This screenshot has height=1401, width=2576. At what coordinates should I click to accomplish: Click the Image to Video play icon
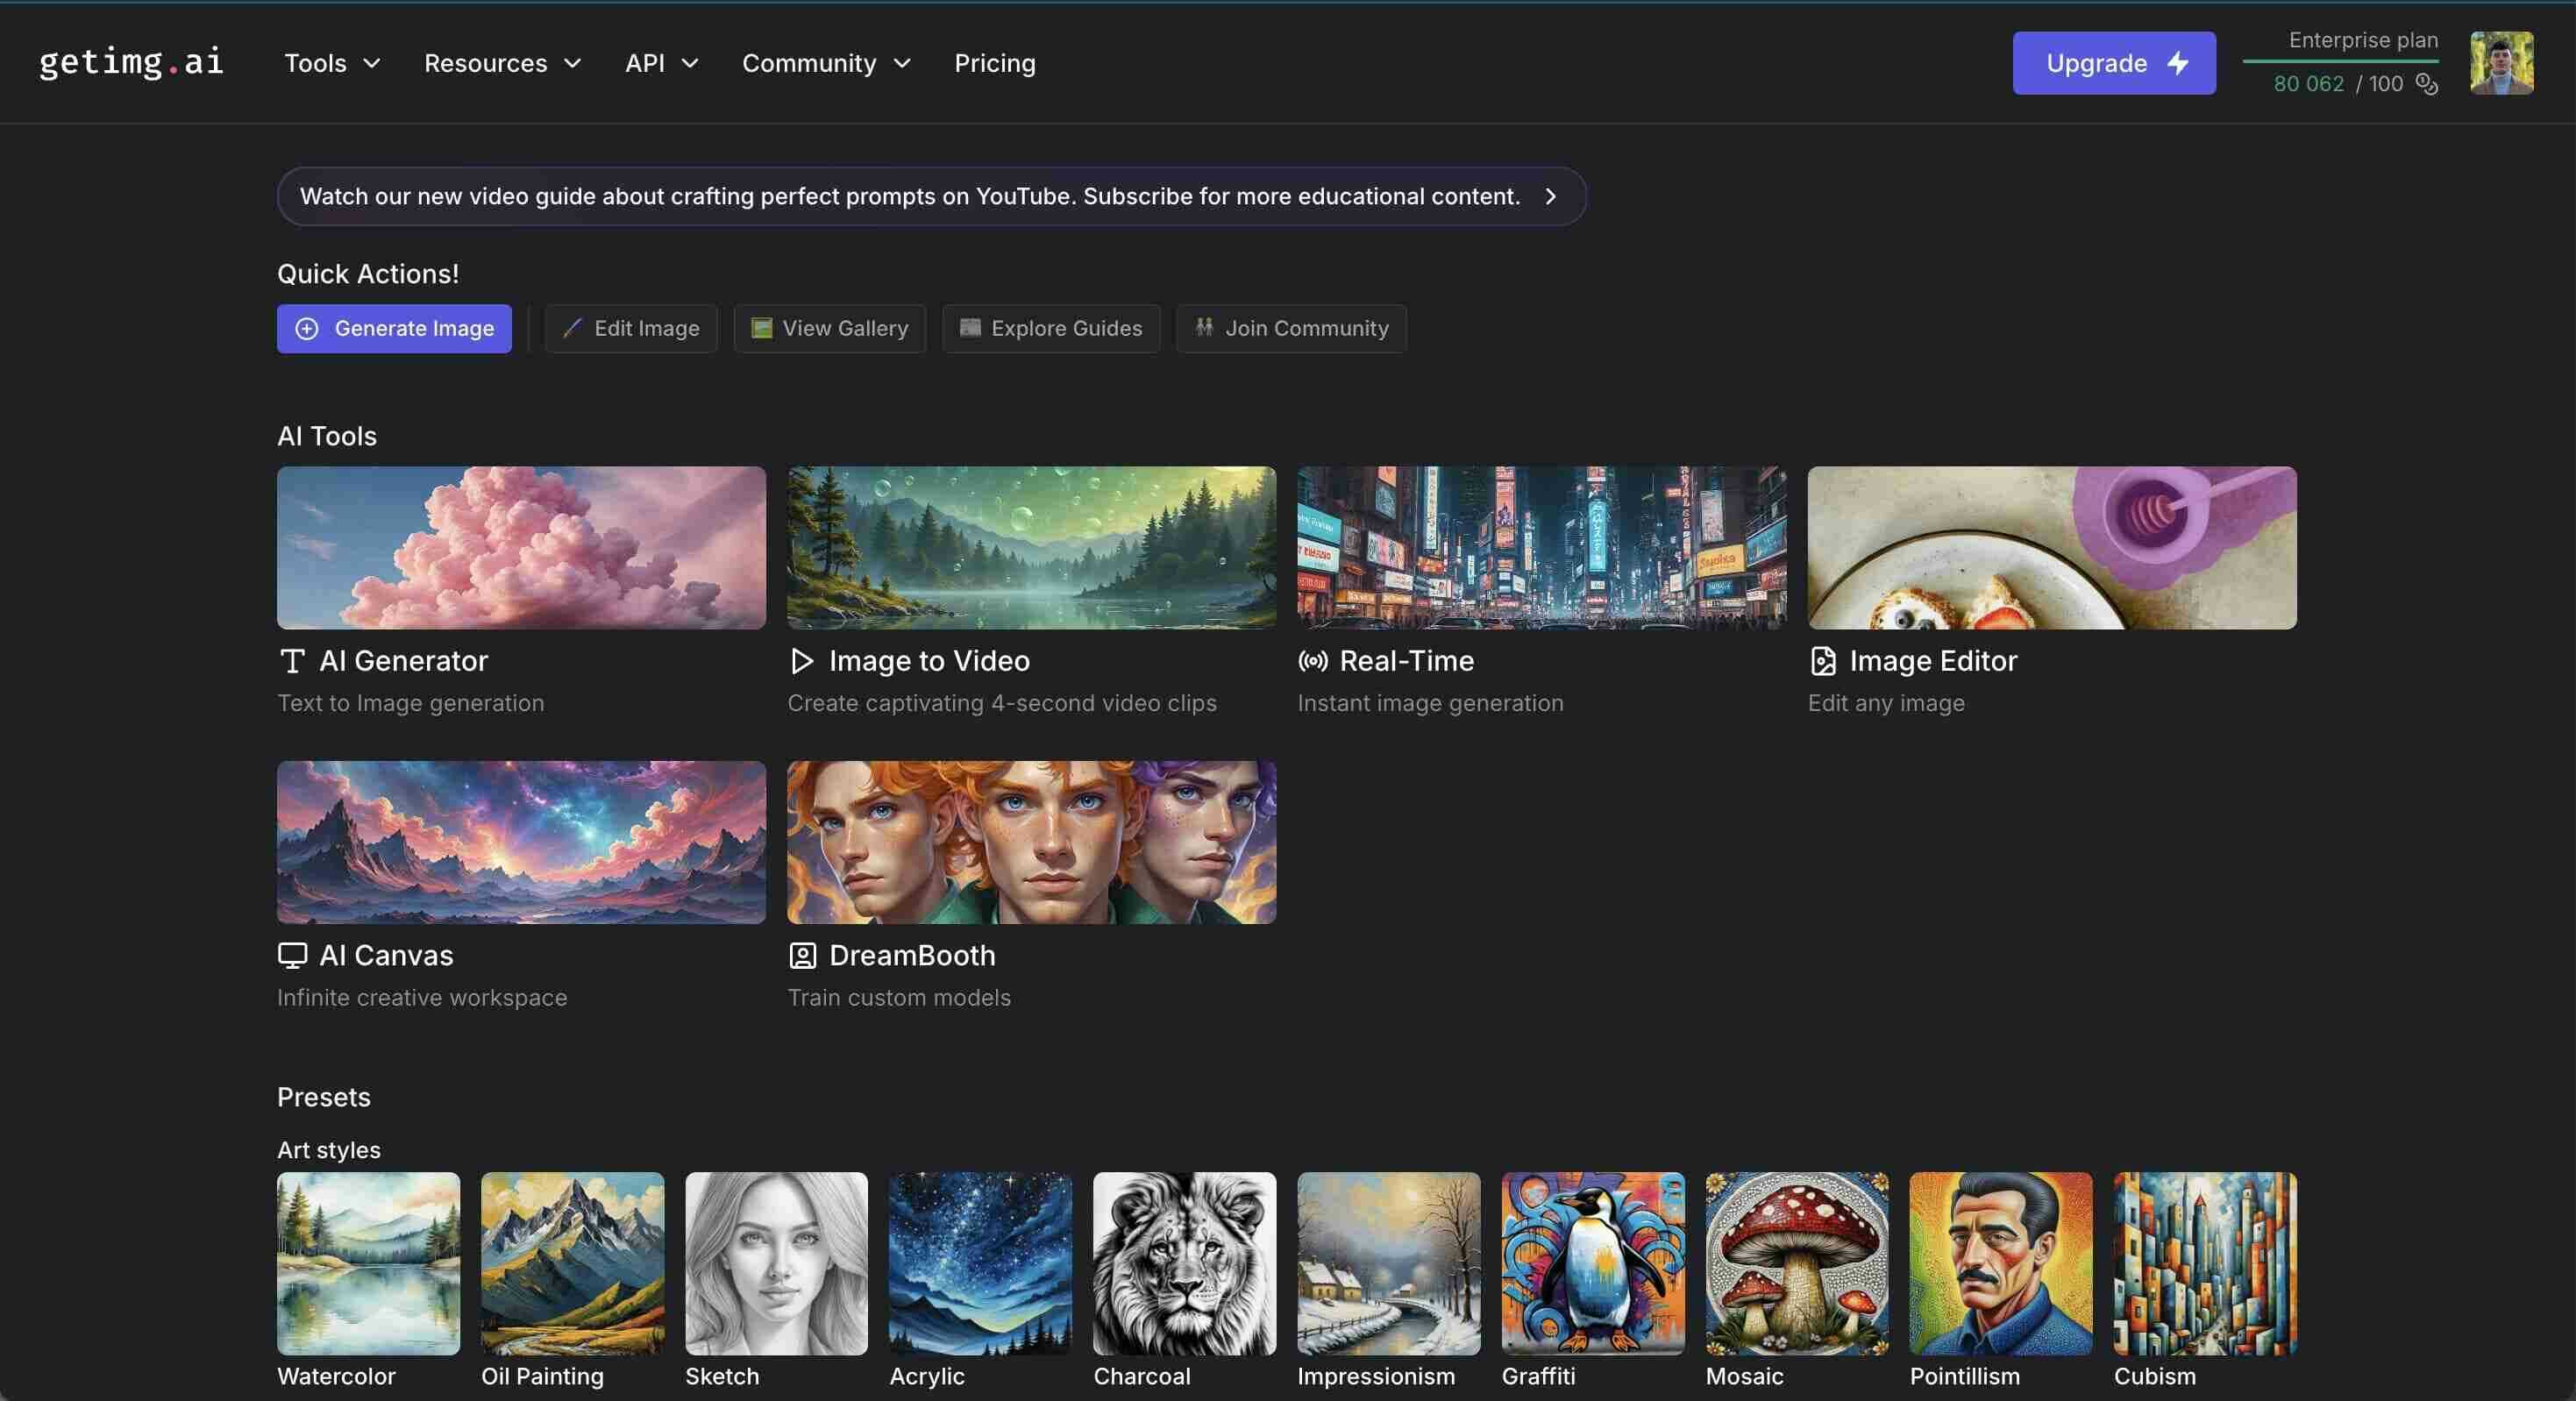pos(801,661)
